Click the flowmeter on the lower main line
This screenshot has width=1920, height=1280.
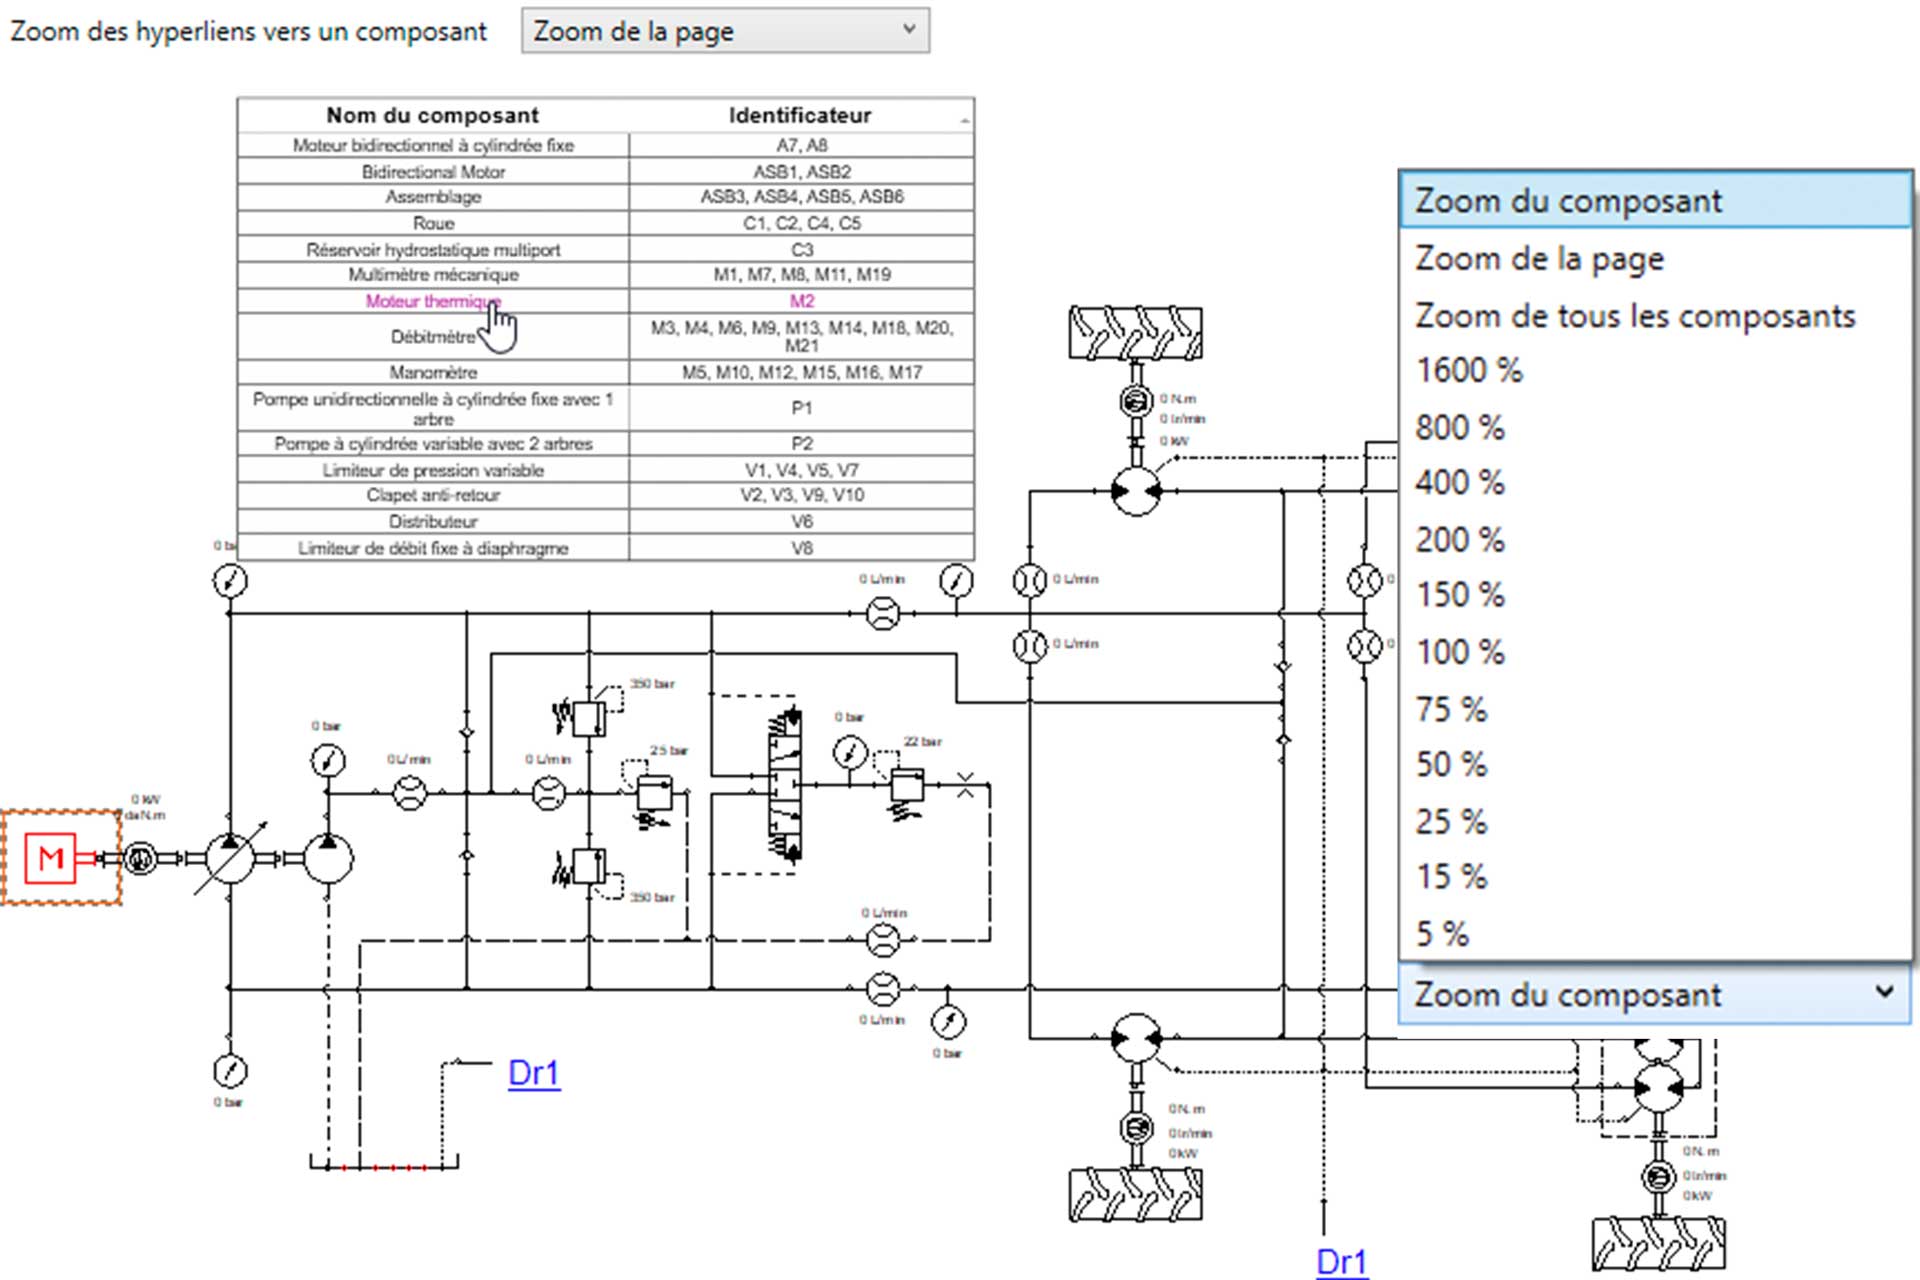coord(882,989)
